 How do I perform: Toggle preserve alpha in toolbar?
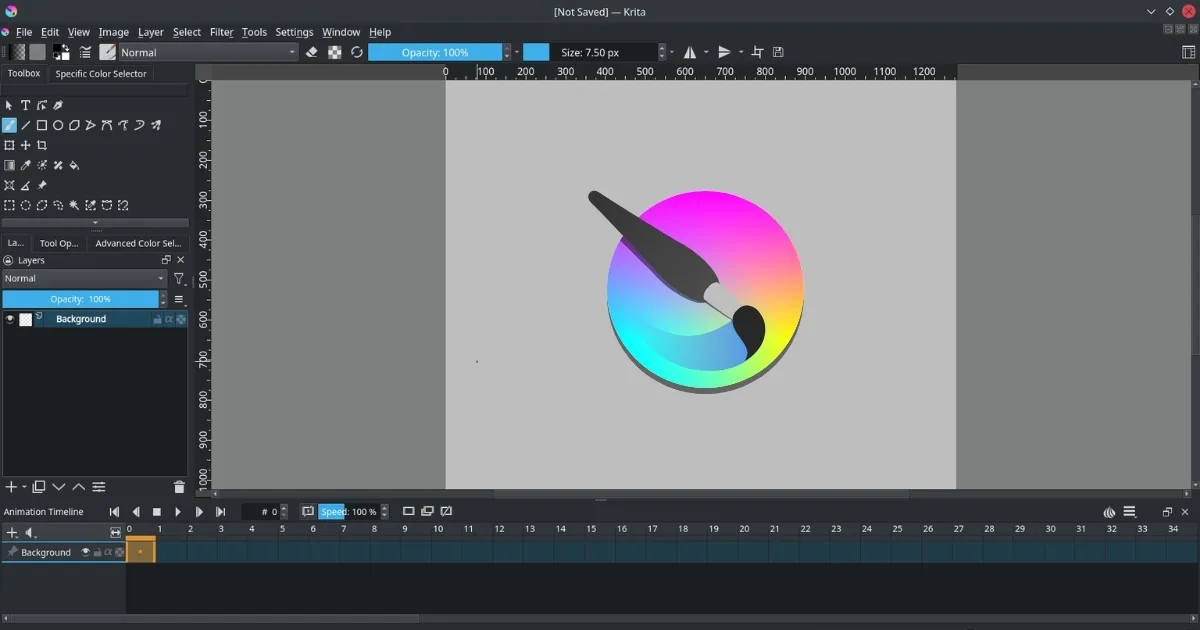tap(334, 52)
